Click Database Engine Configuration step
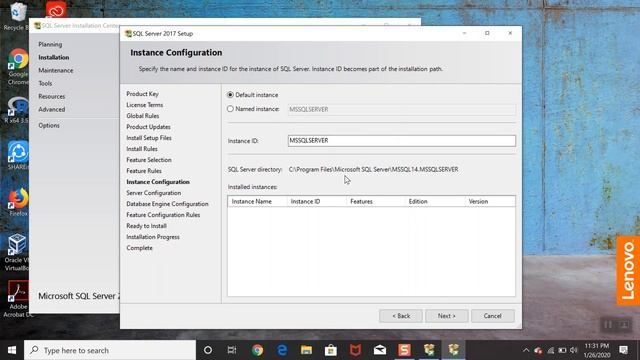Image resolution: width=640 pixels, height=360 pixels. [167, 204]
